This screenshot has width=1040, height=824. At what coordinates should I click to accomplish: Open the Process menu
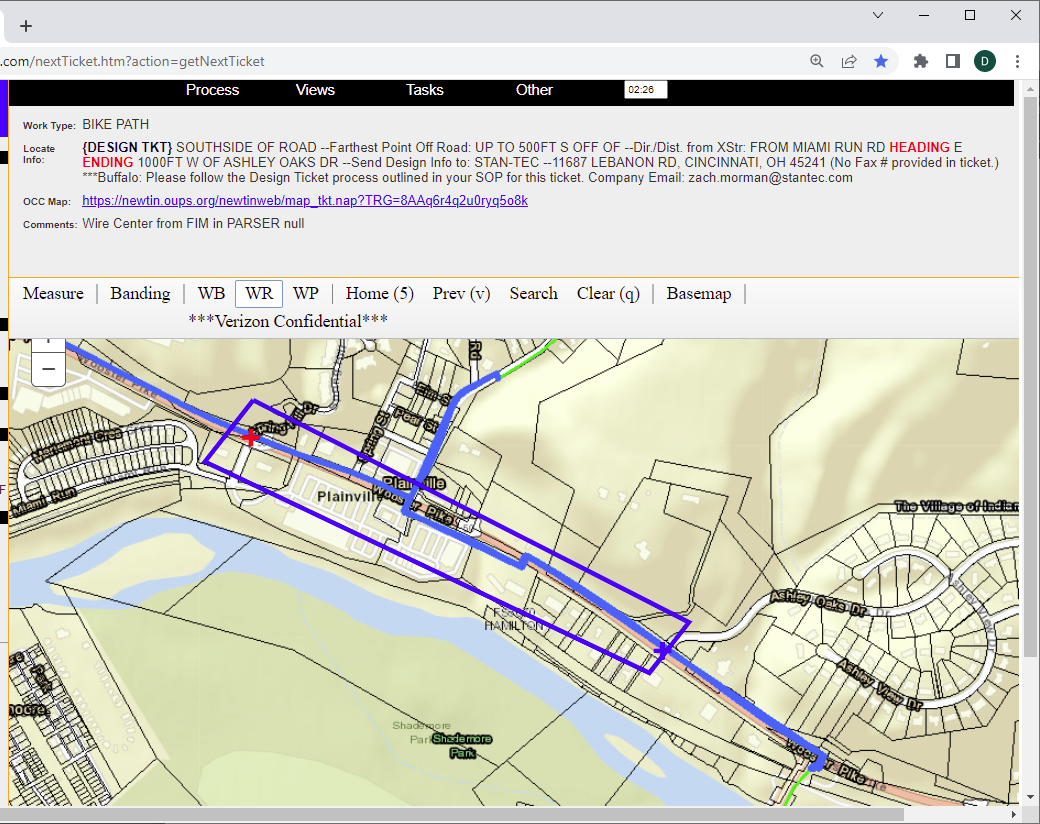pyautogui.click(x=212, y=90)
